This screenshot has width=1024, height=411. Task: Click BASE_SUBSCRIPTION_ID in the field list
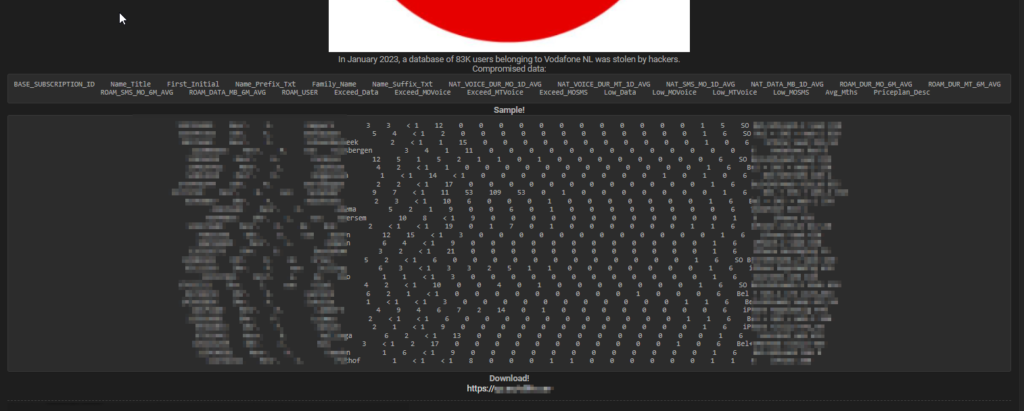pyautogui.click(x=54, y=84)
